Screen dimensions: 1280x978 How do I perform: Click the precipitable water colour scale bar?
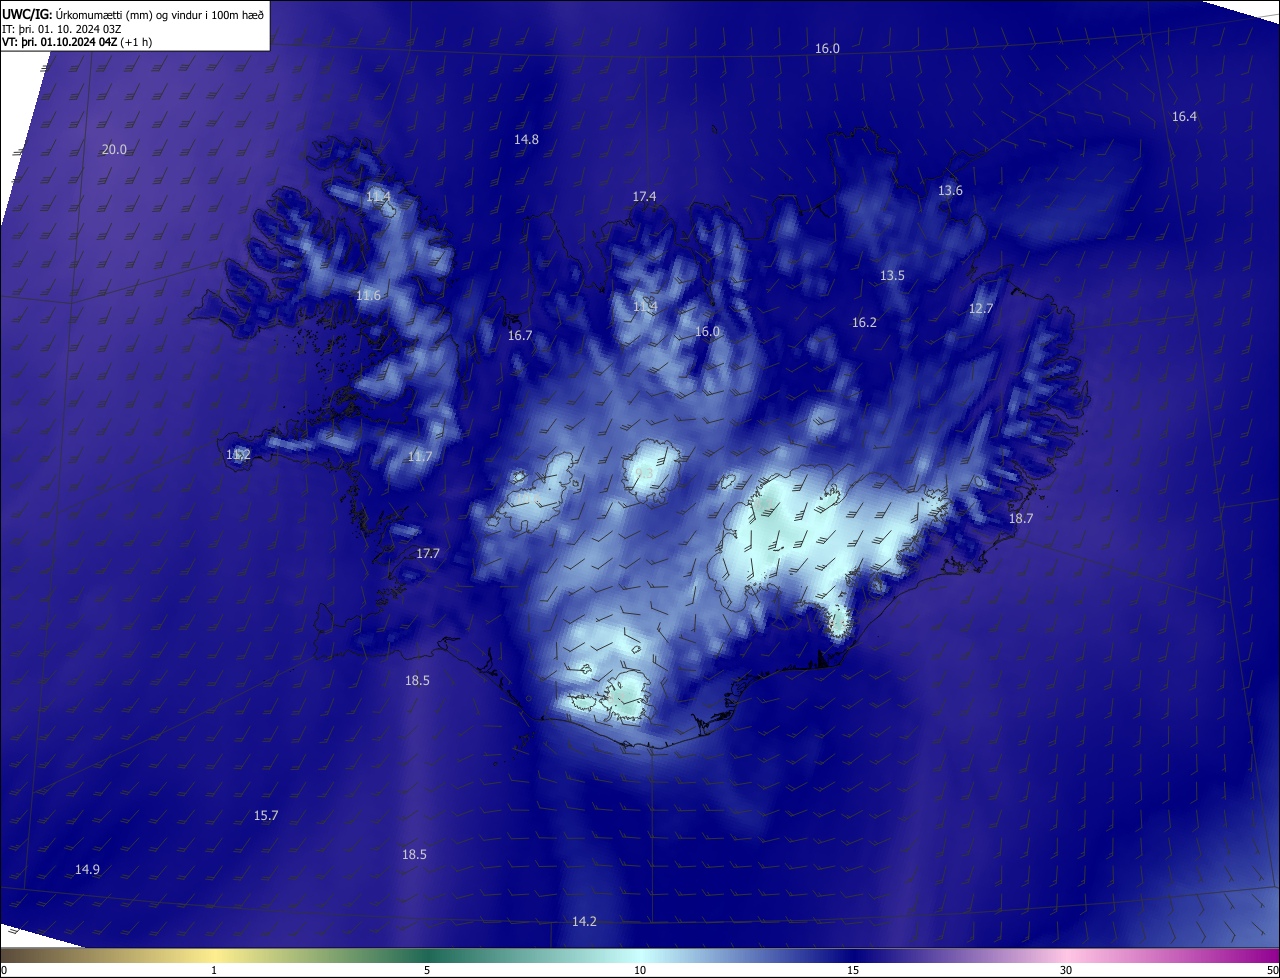click(640, 956)
